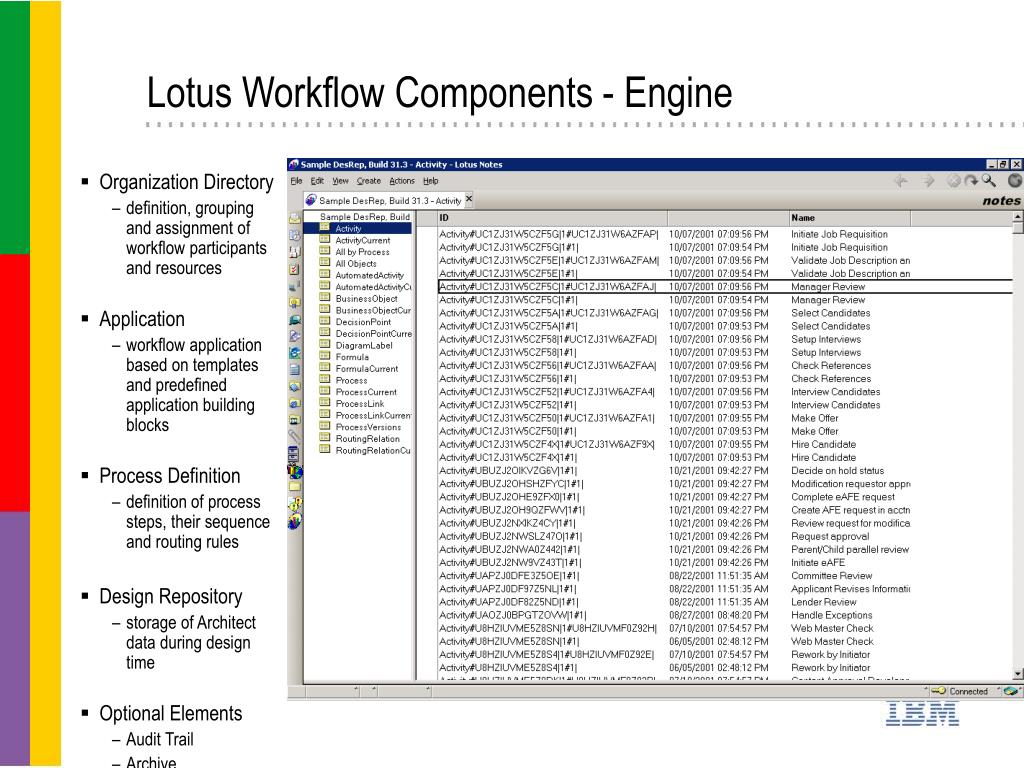Image resolution: width=1024 pixels, height=768 pixels.
Task: Click the location icon in status bar
Action: pyautogui.click(x=1012, y=691)
